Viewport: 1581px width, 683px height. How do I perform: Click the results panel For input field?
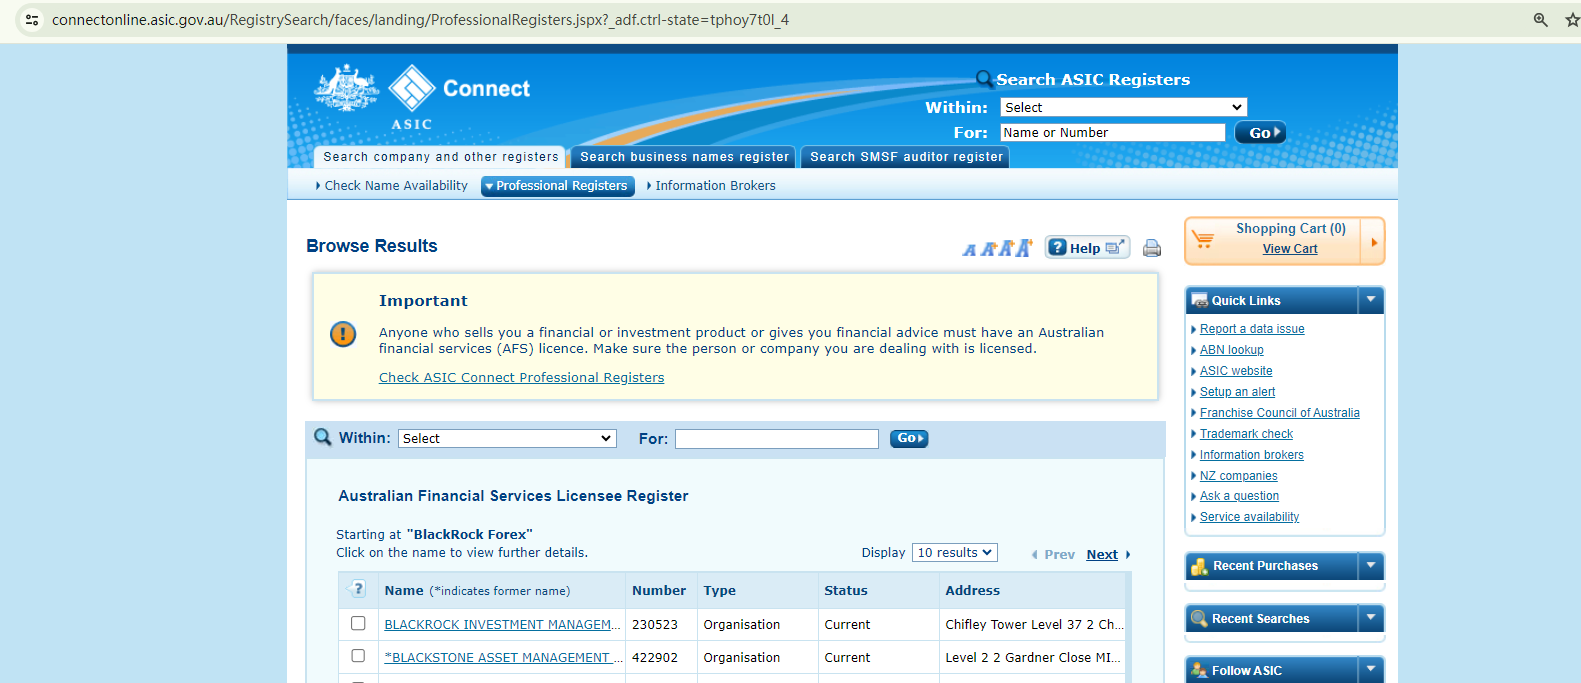coord(777,438)
